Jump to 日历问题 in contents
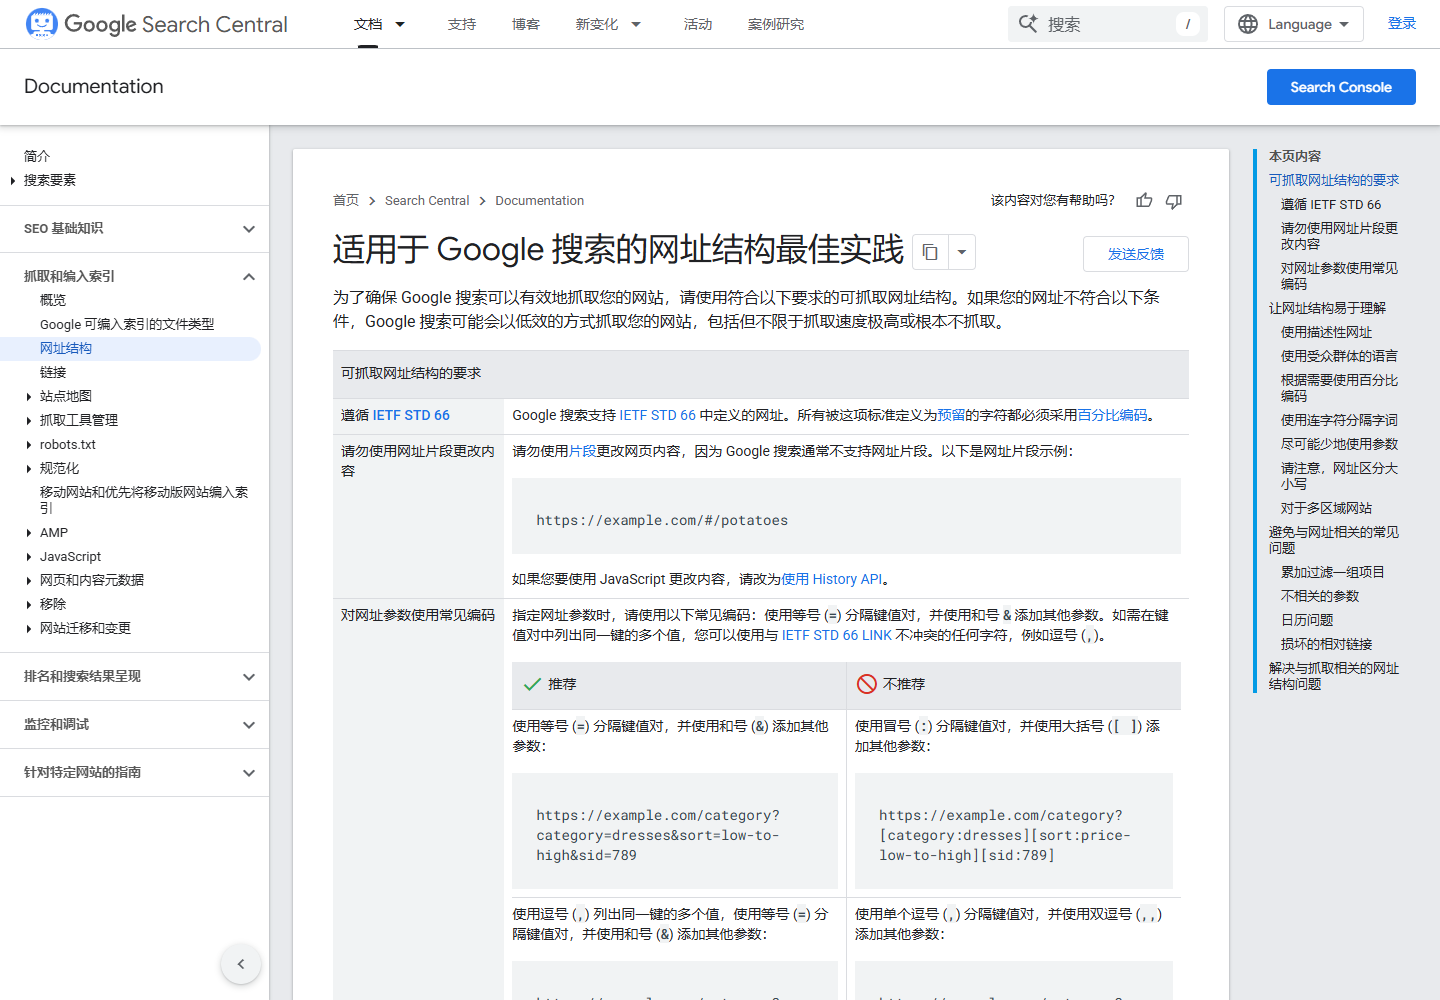1440x1000 pixels. click(x=1307, y=620)
